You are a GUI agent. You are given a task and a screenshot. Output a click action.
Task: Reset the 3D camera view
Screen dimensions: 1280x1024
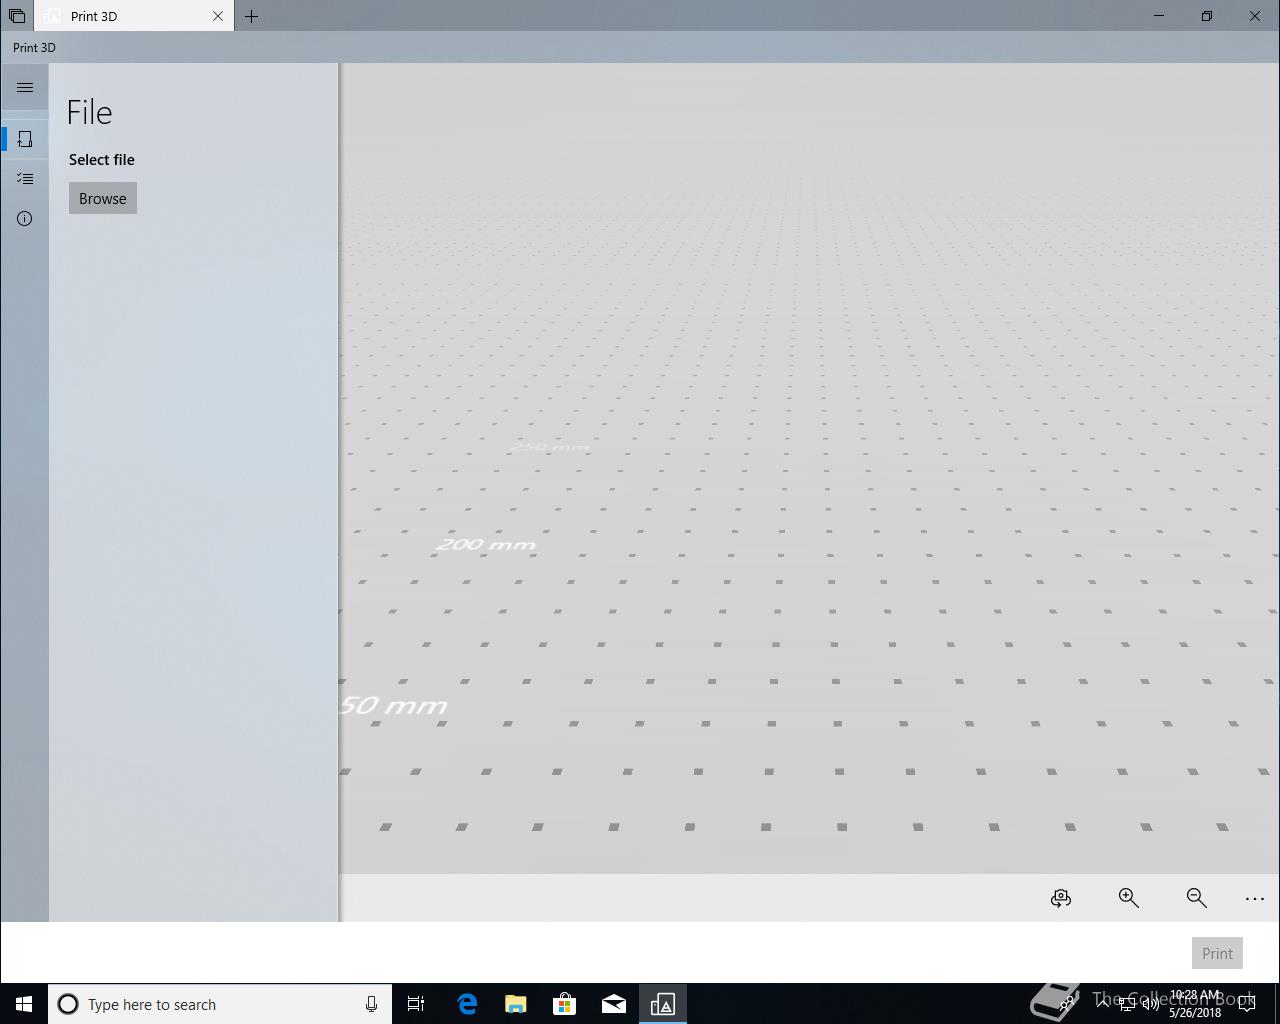tap(1061, 898)
